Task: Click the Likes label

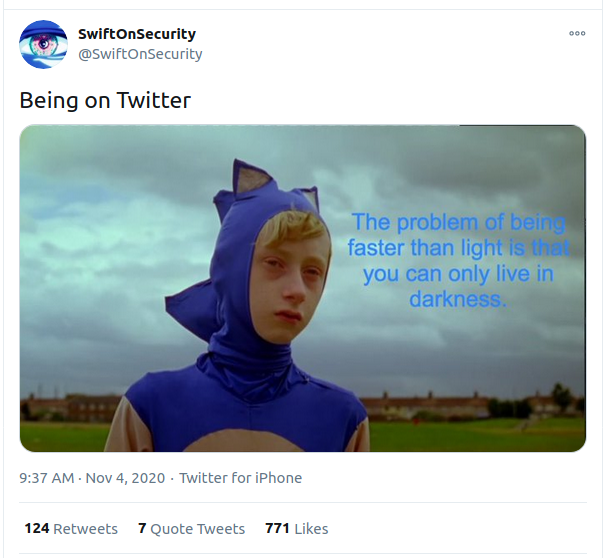Action: (311, 529)
